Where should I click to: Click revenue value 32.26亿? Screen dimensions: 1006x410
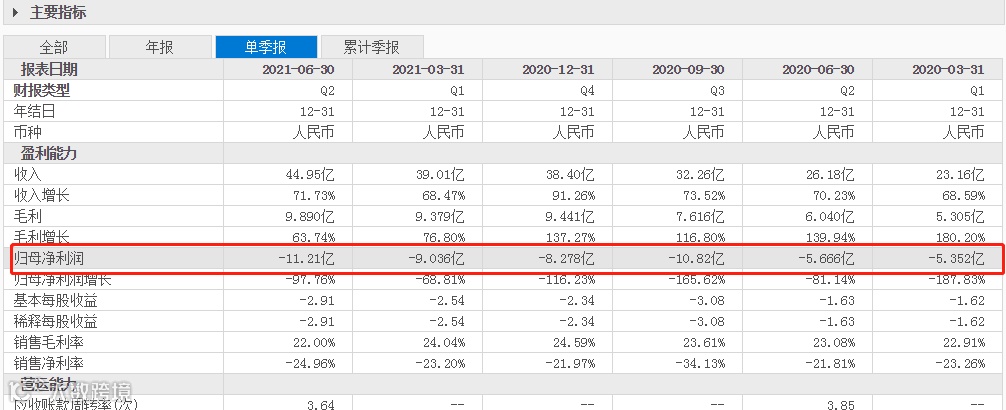[x=699, y=174]
